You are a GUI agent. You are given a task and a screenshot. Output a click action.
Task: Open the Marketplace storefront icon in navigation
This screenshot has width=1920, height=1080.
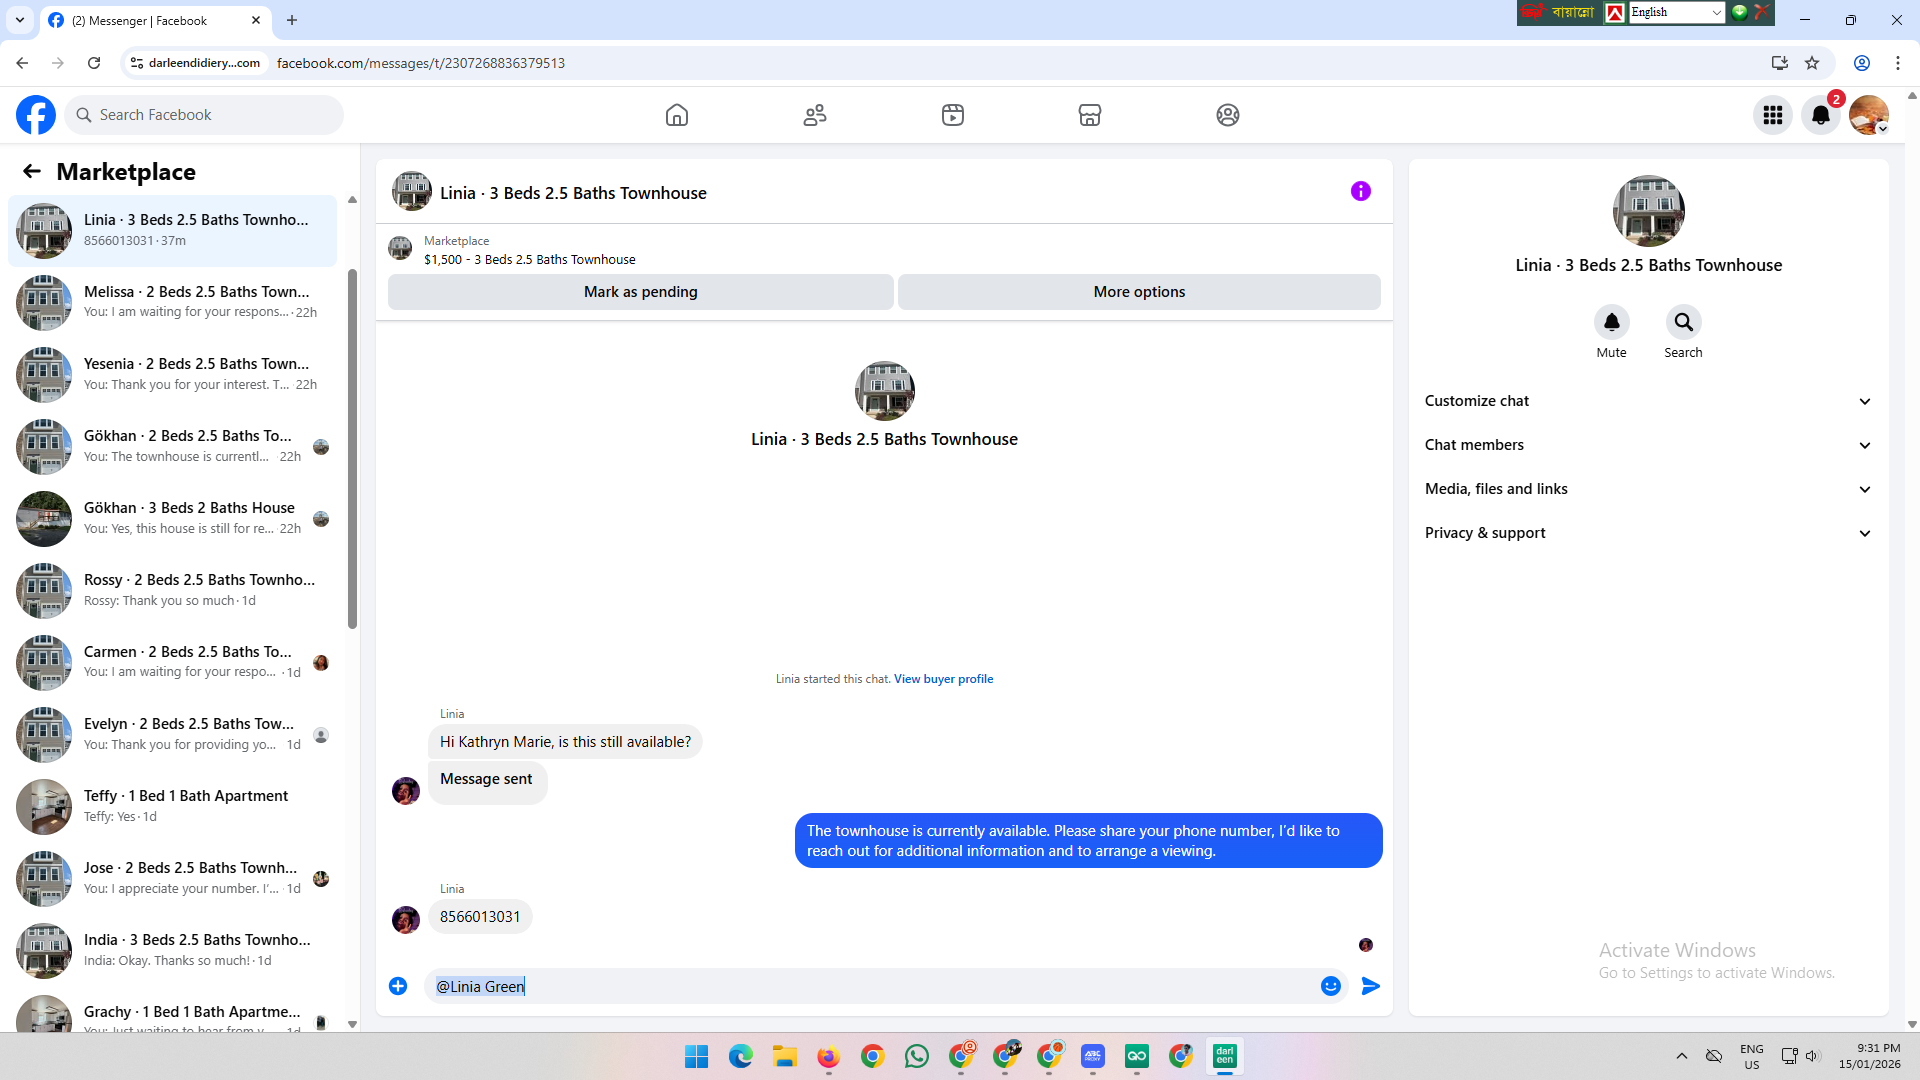tap(1090, 115)
